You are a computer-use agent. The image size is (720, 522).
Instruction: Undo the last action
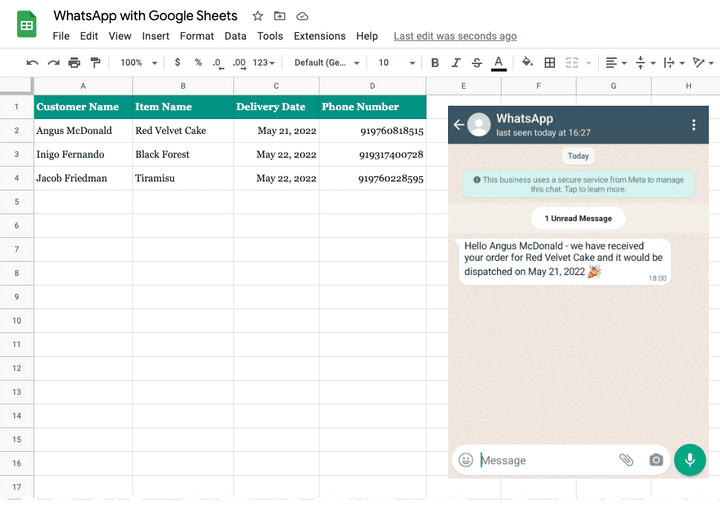click(32, 62)
